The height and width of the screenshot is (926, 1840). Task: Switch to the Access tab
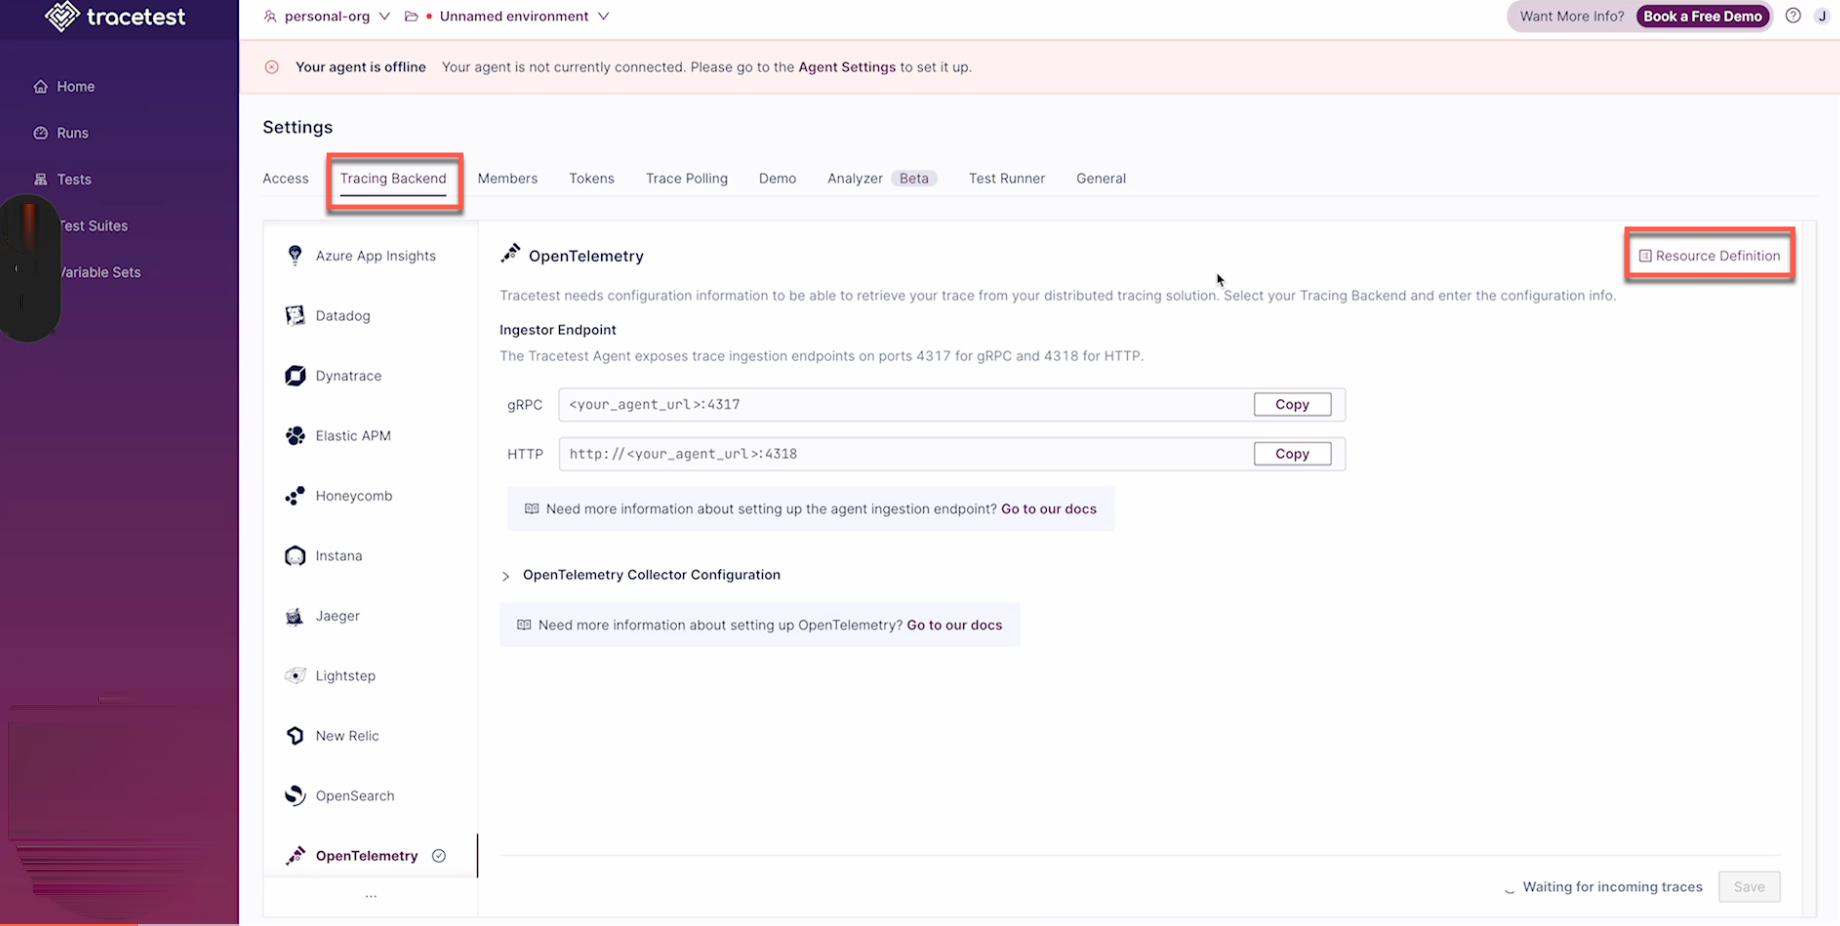click(286, 178)
